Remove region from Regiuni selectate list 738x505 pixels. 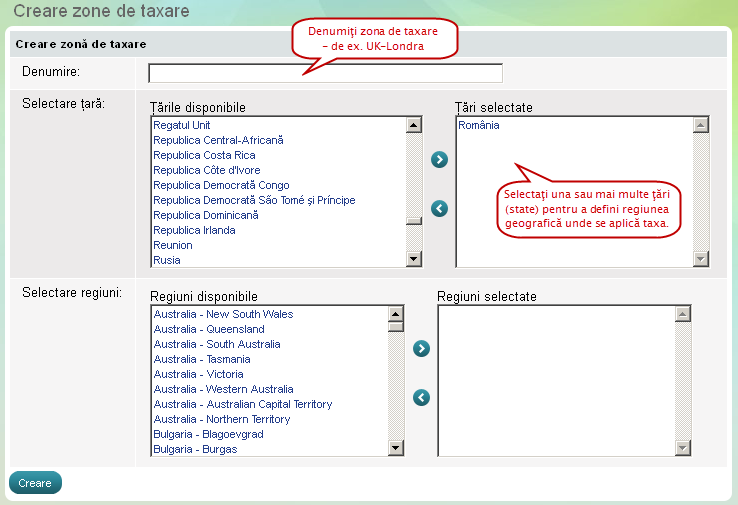(x=422, y=398)
